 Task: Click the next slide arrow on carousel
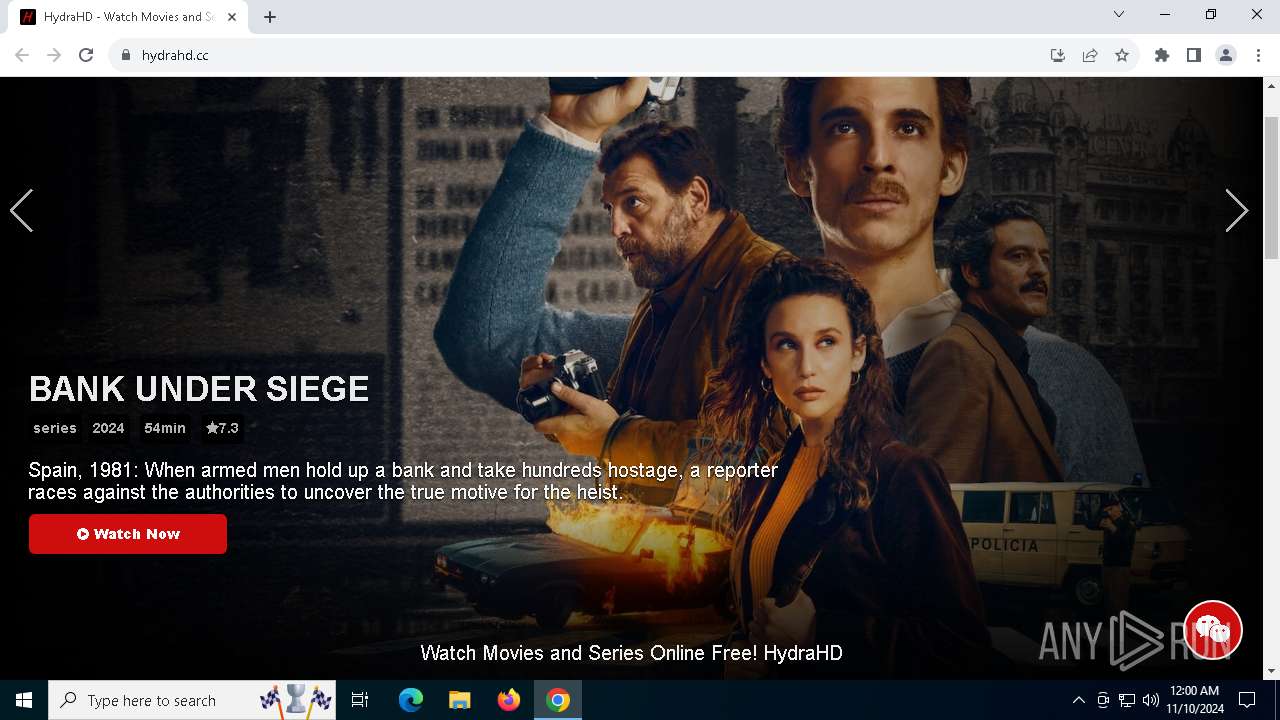click(1237, 211)
